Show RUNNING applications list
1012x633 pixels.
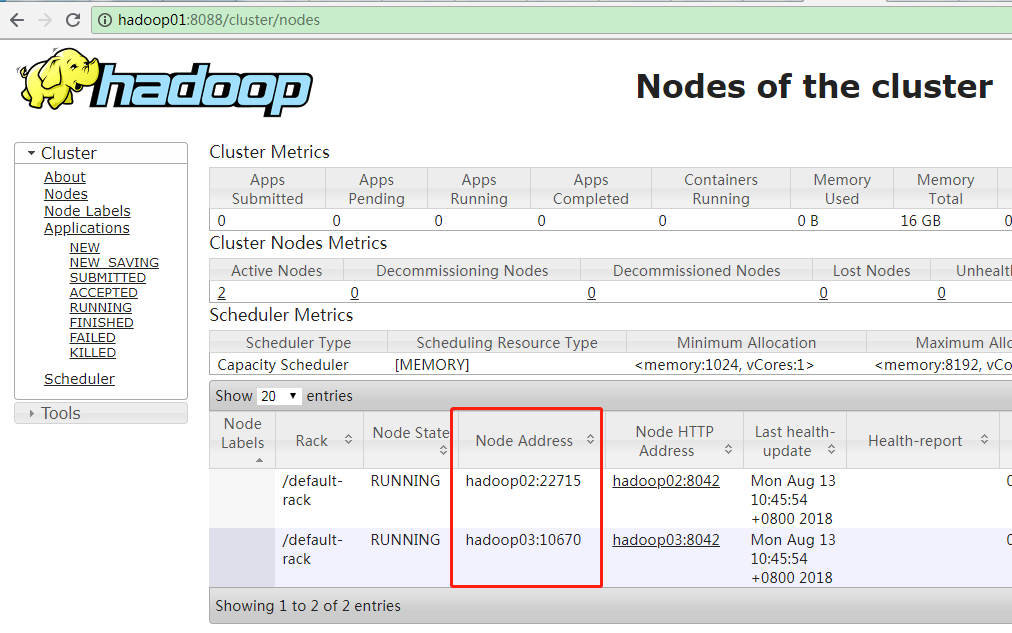[100, 308]
